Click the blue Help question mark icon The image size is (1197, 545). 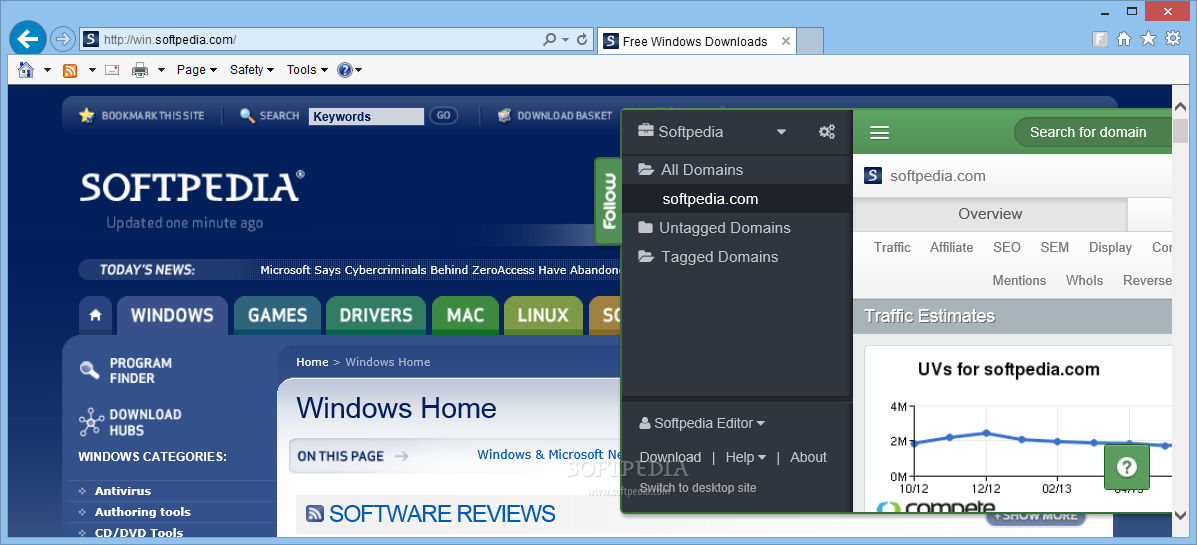[x=345, y=69]
